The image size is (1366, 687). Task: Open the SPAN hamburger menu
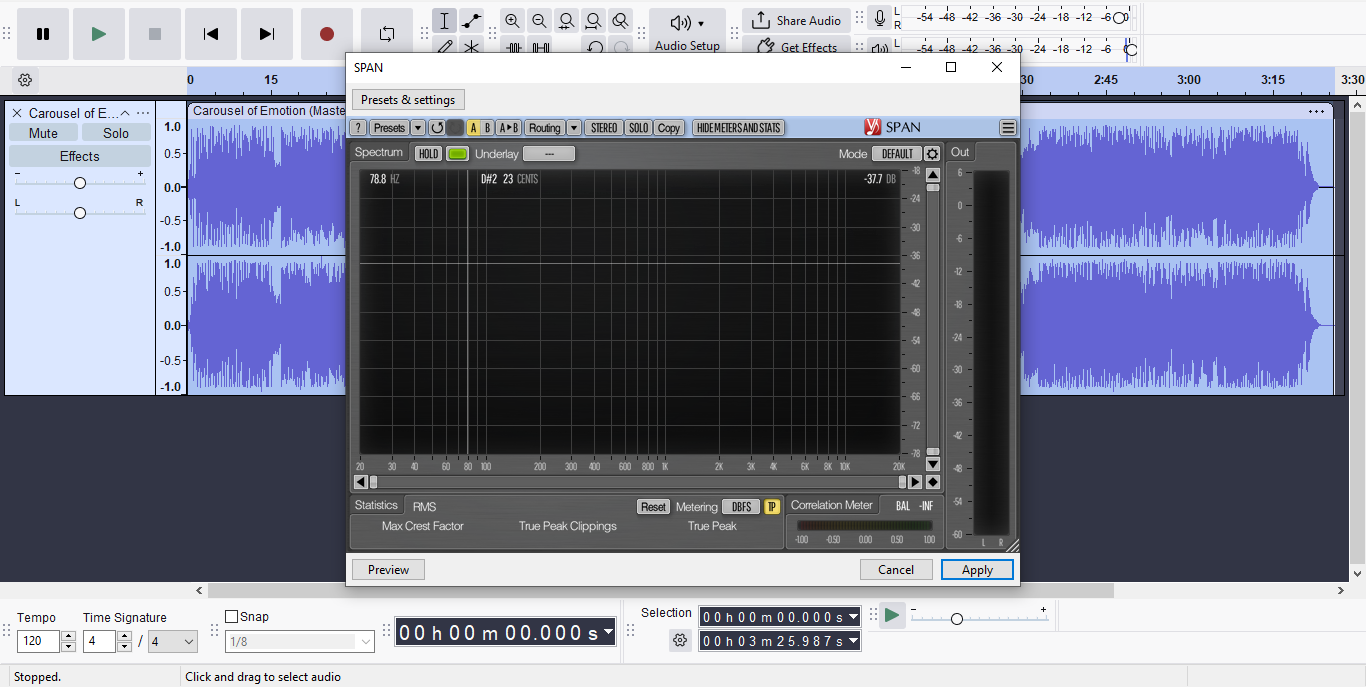[x=1008, y=128]
